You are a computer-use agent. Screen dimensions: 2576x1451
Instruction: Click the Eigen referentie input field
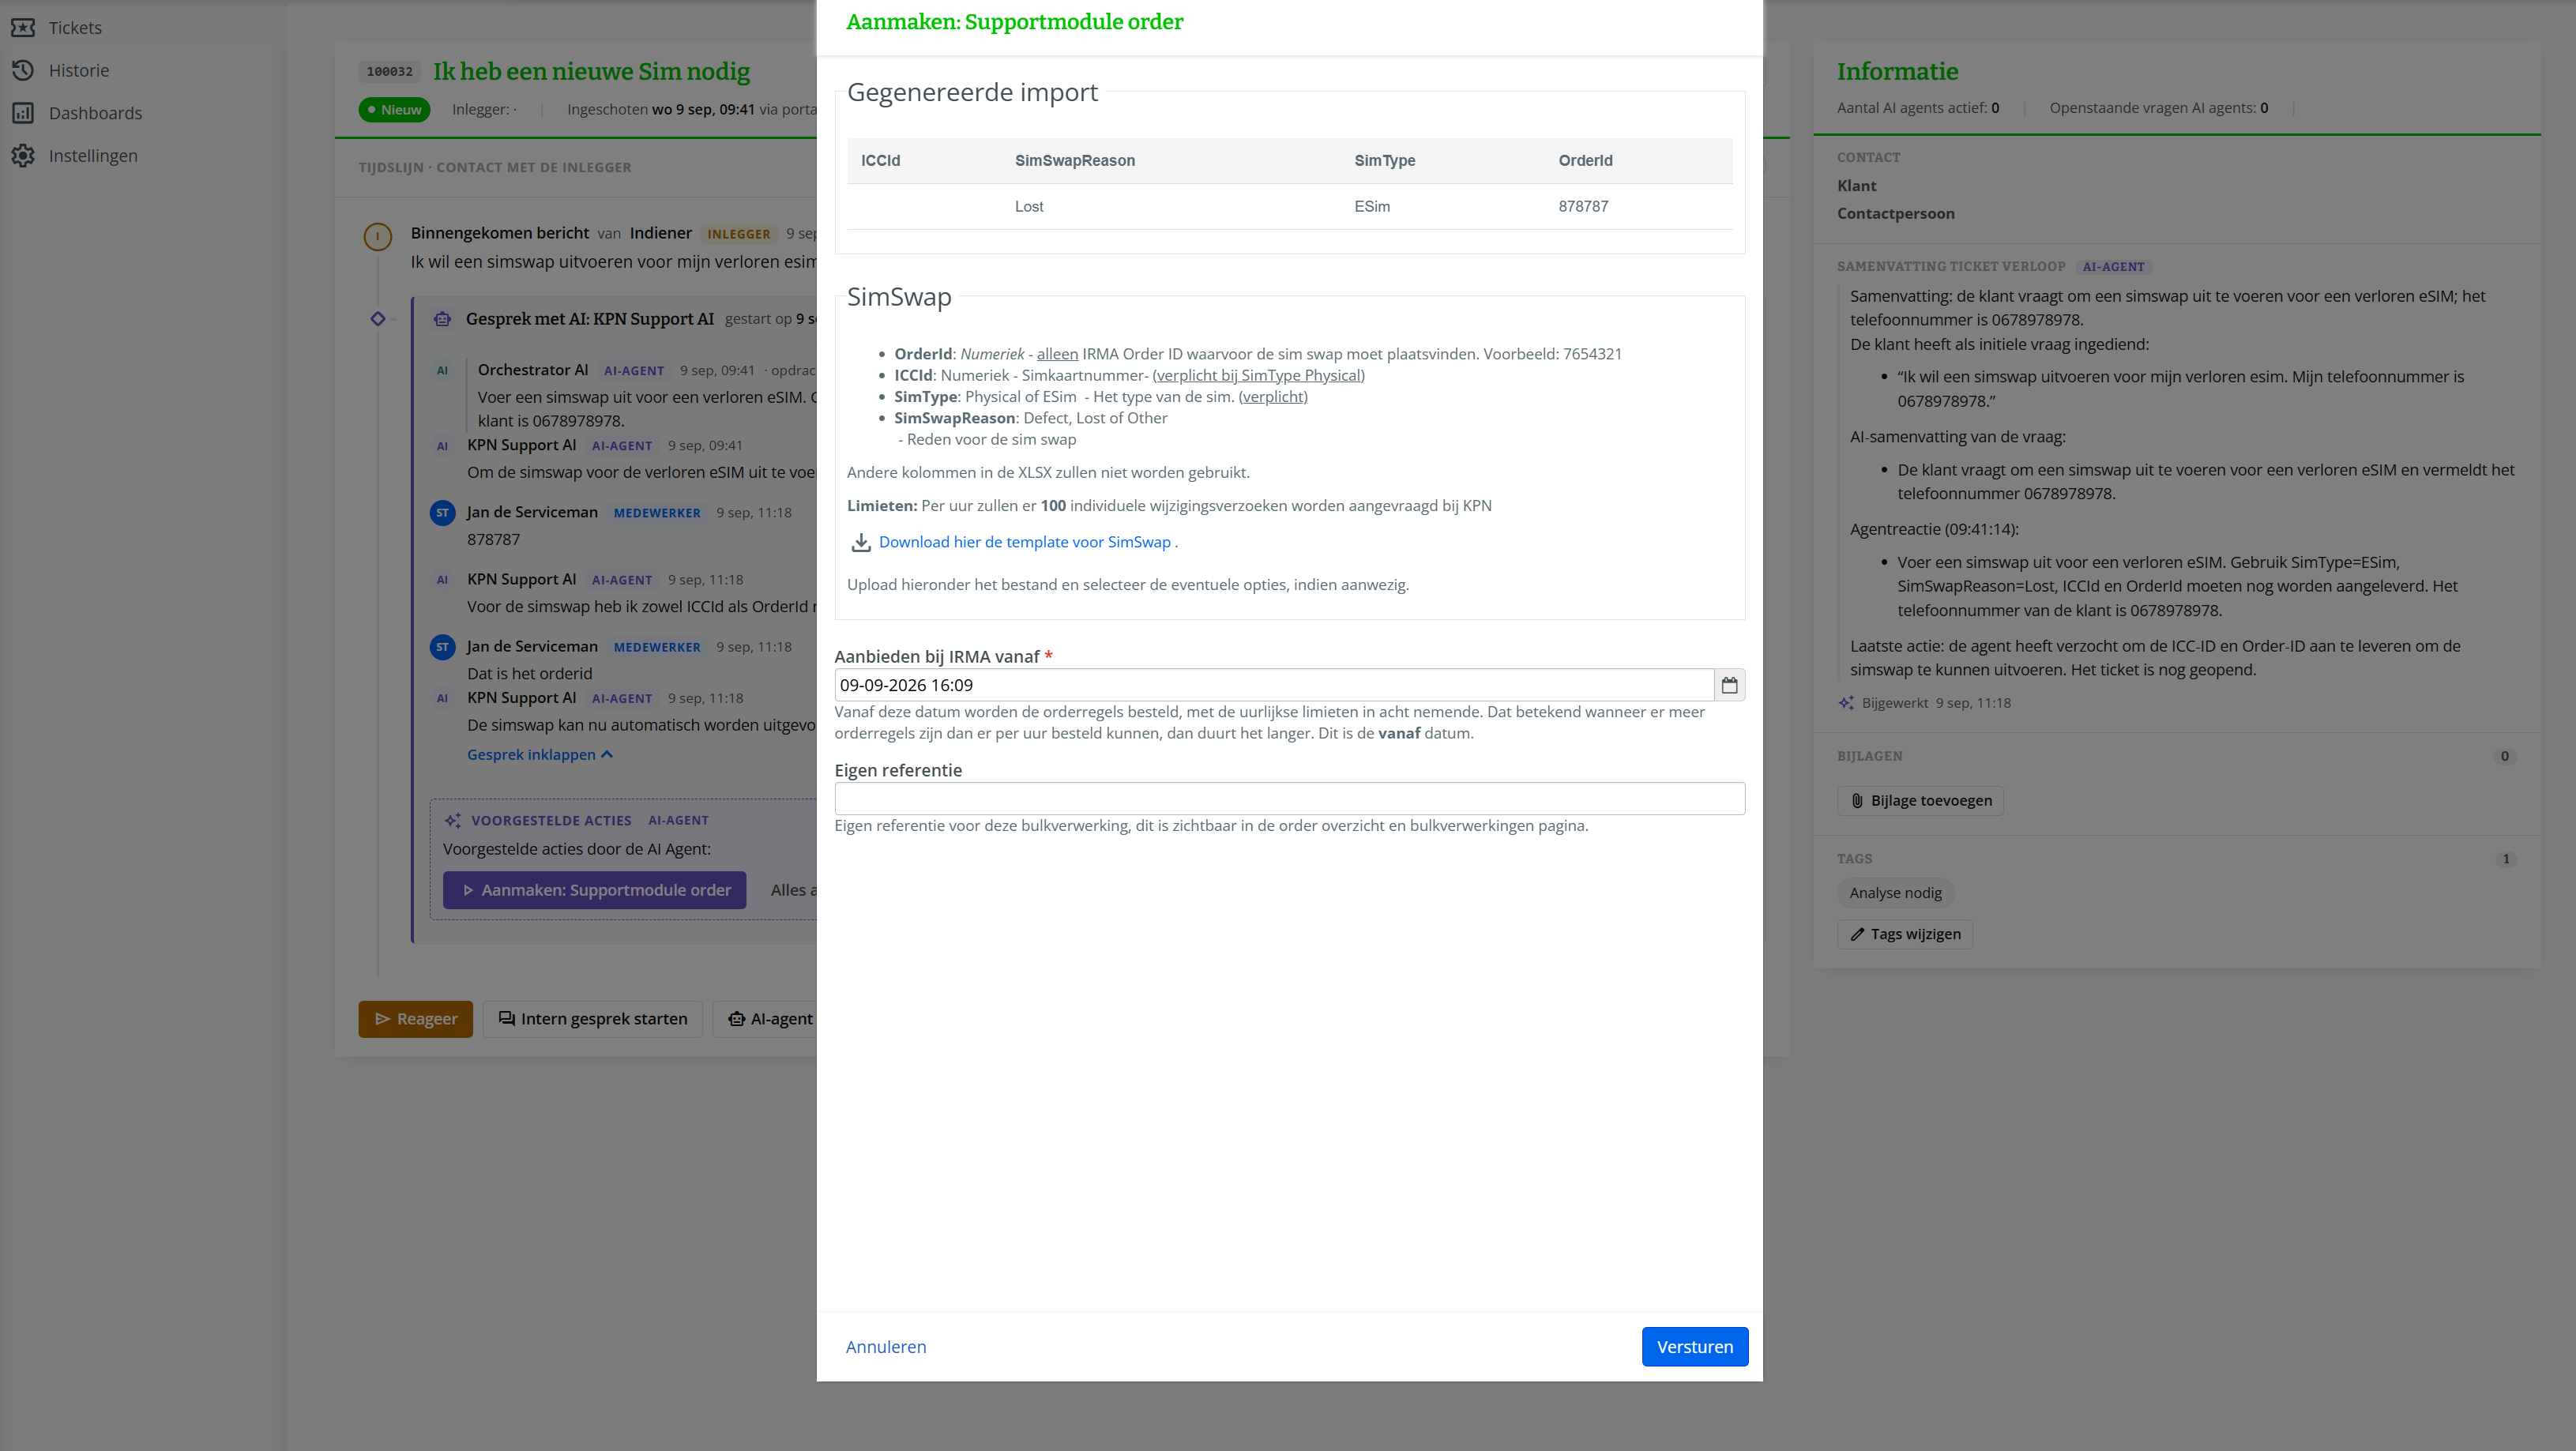1289,798
